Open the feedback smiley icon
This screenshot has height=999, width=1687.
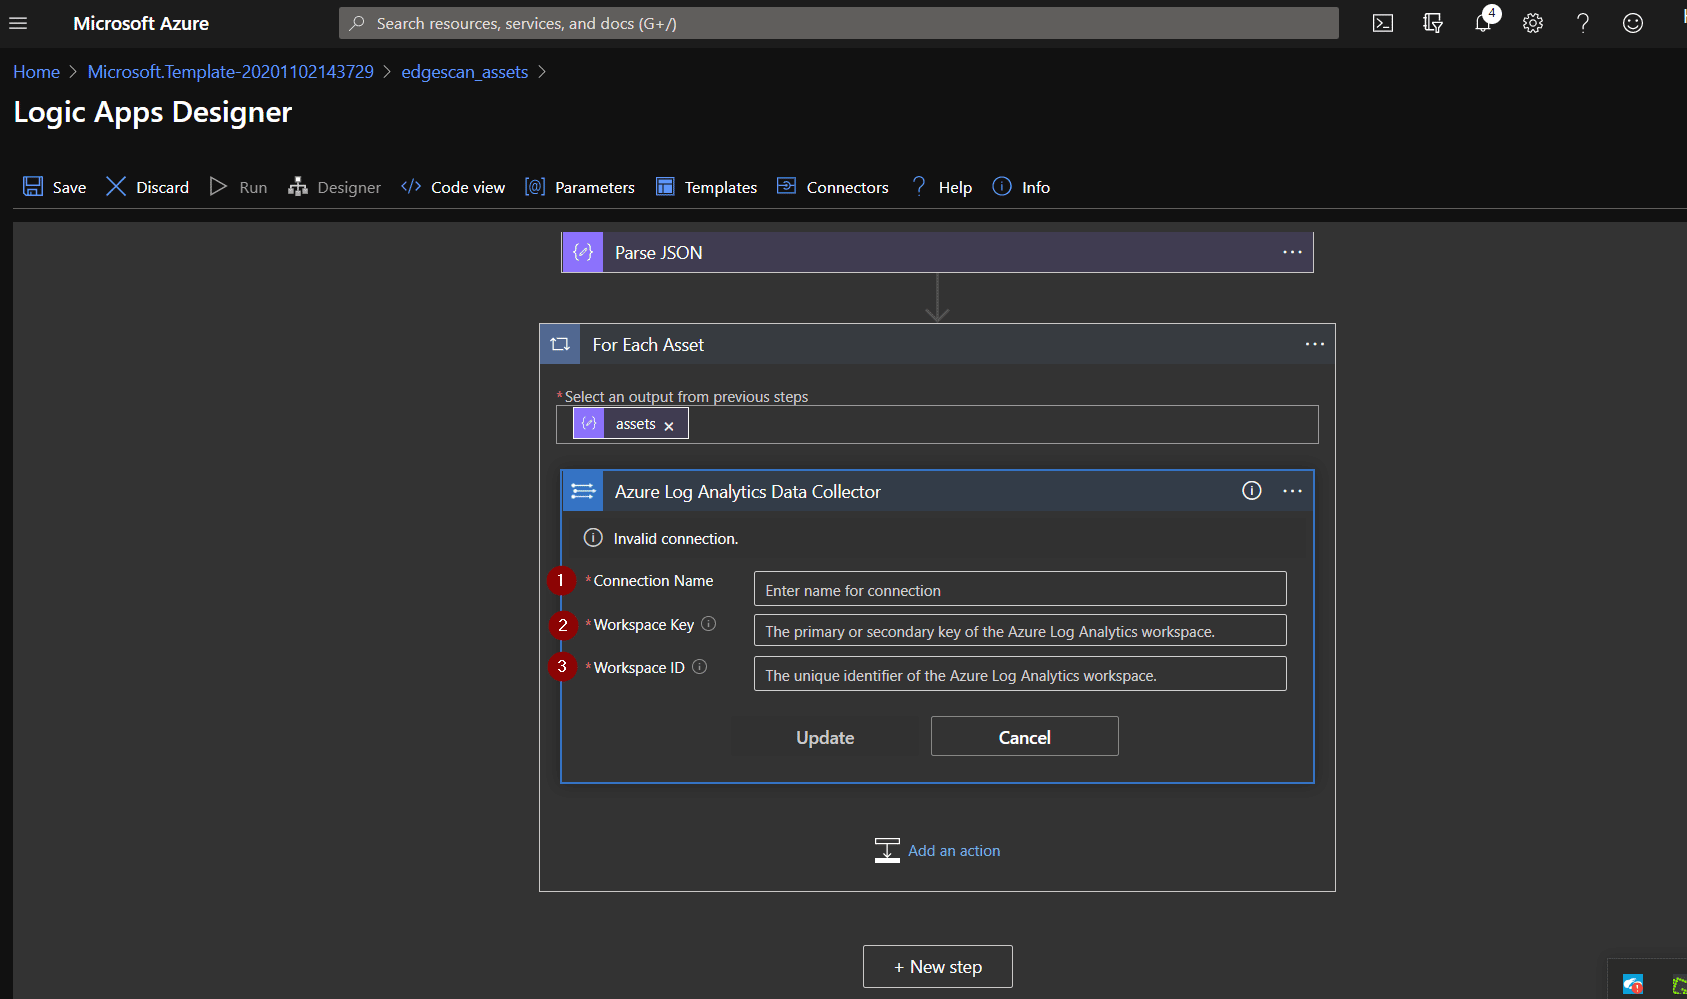click(1633, 23)
